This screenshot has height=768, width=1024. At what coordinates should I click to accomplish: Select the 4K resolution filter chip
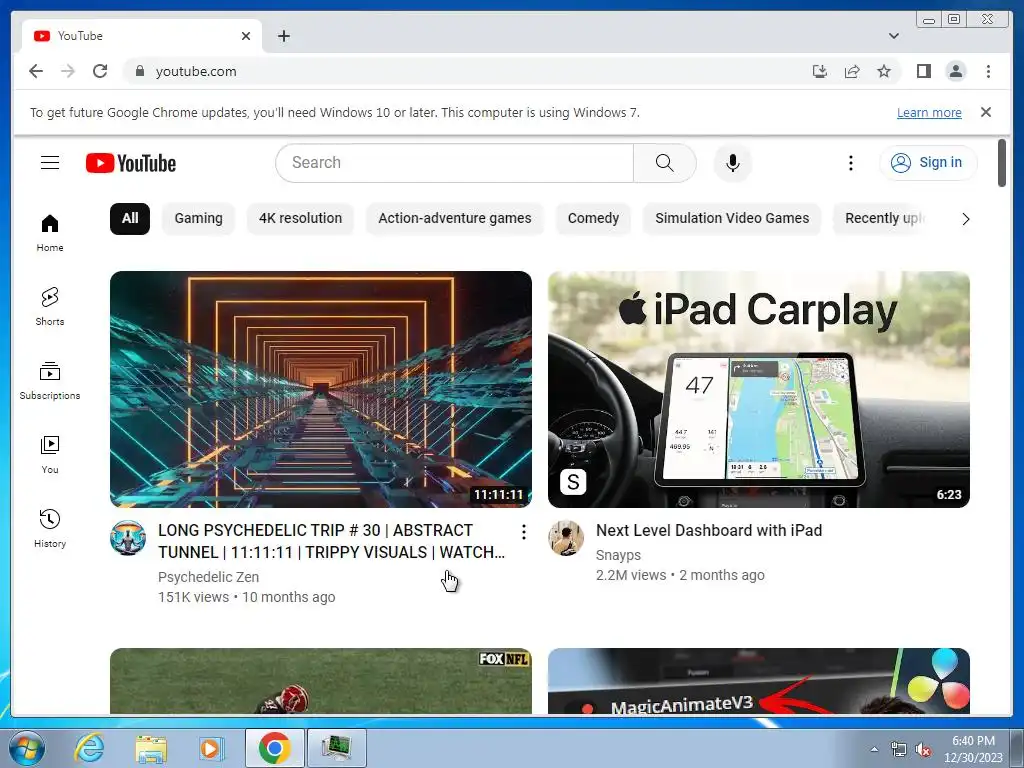(x=300, y=218)
